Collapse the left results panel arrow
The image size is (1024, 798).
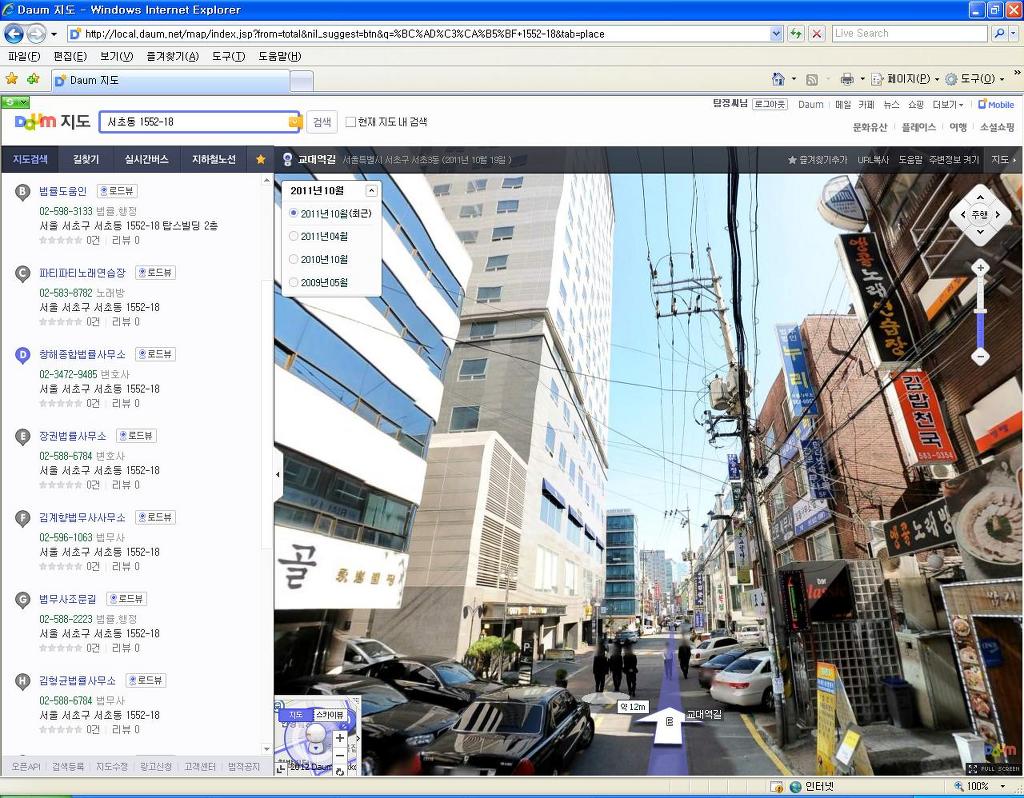point(278,474)
